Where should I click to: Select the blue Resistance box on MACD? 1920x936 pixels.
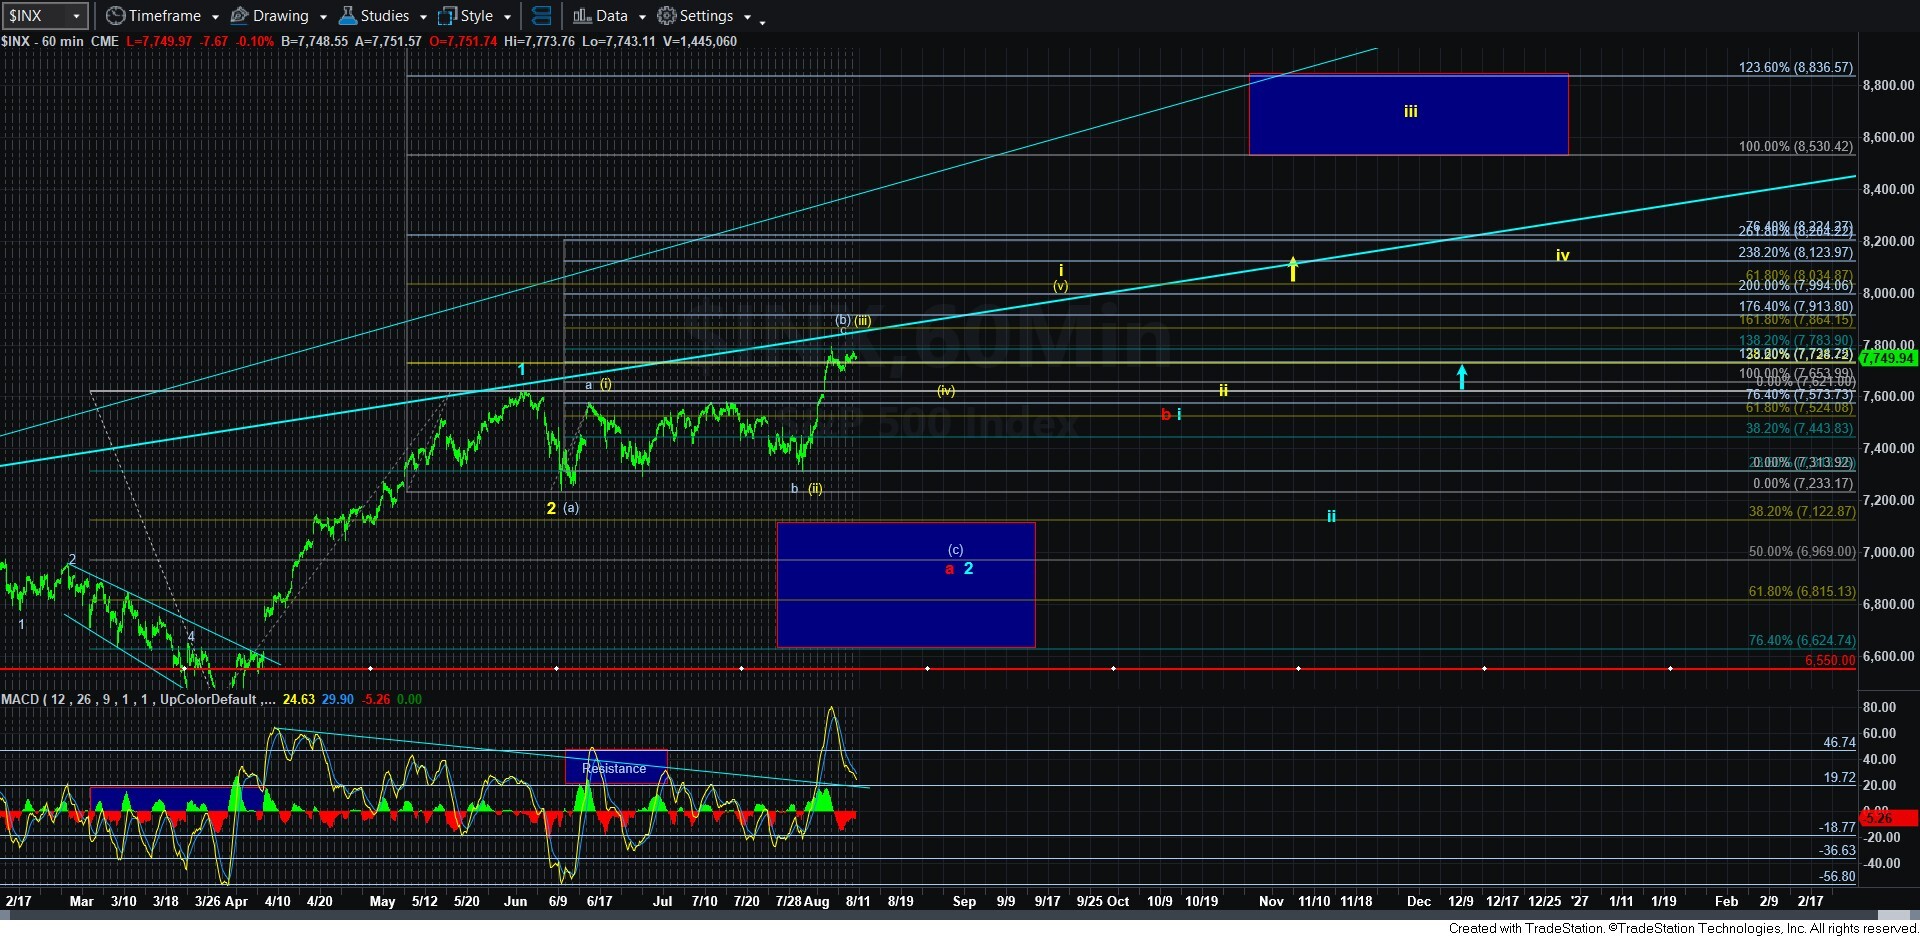pos(616,767)
